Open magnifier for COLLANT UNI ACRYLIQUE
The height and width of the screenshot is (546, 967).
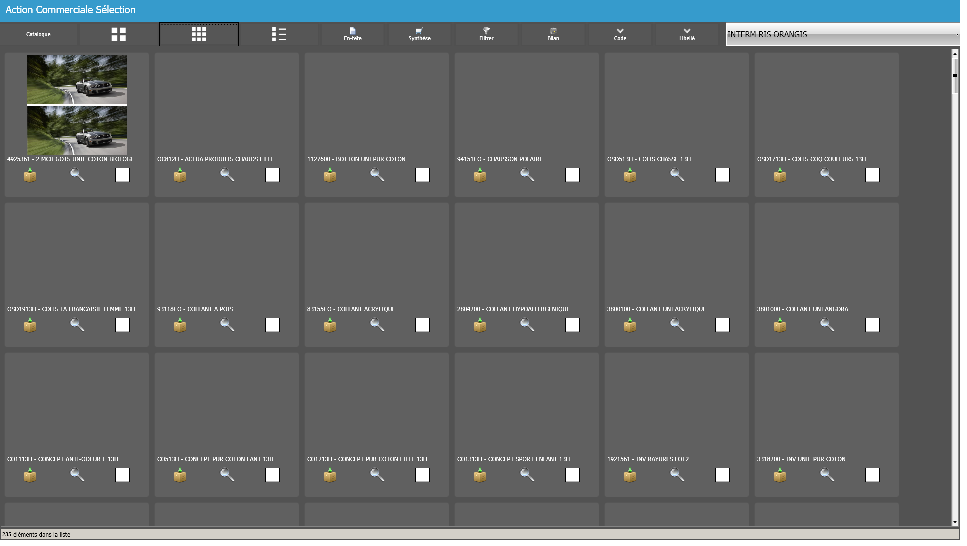point(677,325)
